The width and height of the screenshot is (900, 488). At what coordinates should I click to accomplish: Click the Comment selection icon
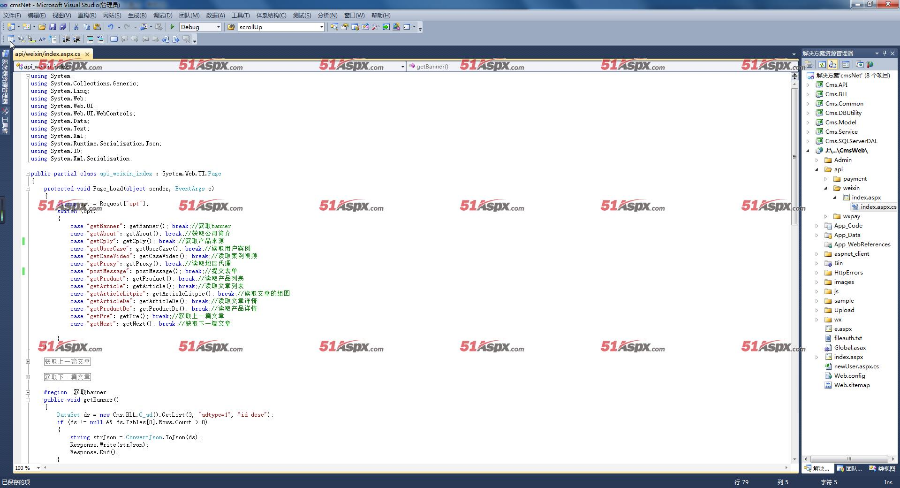coord(90,39)
